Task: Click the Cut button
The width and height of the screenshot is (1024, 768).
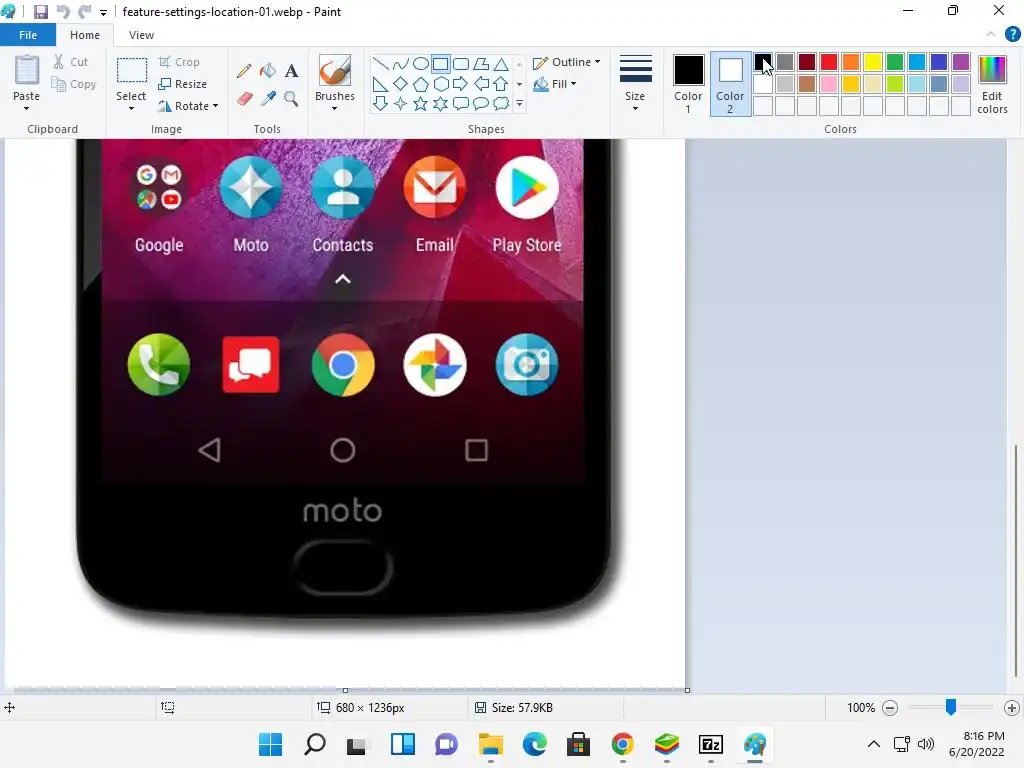Action: click(71, 62)
